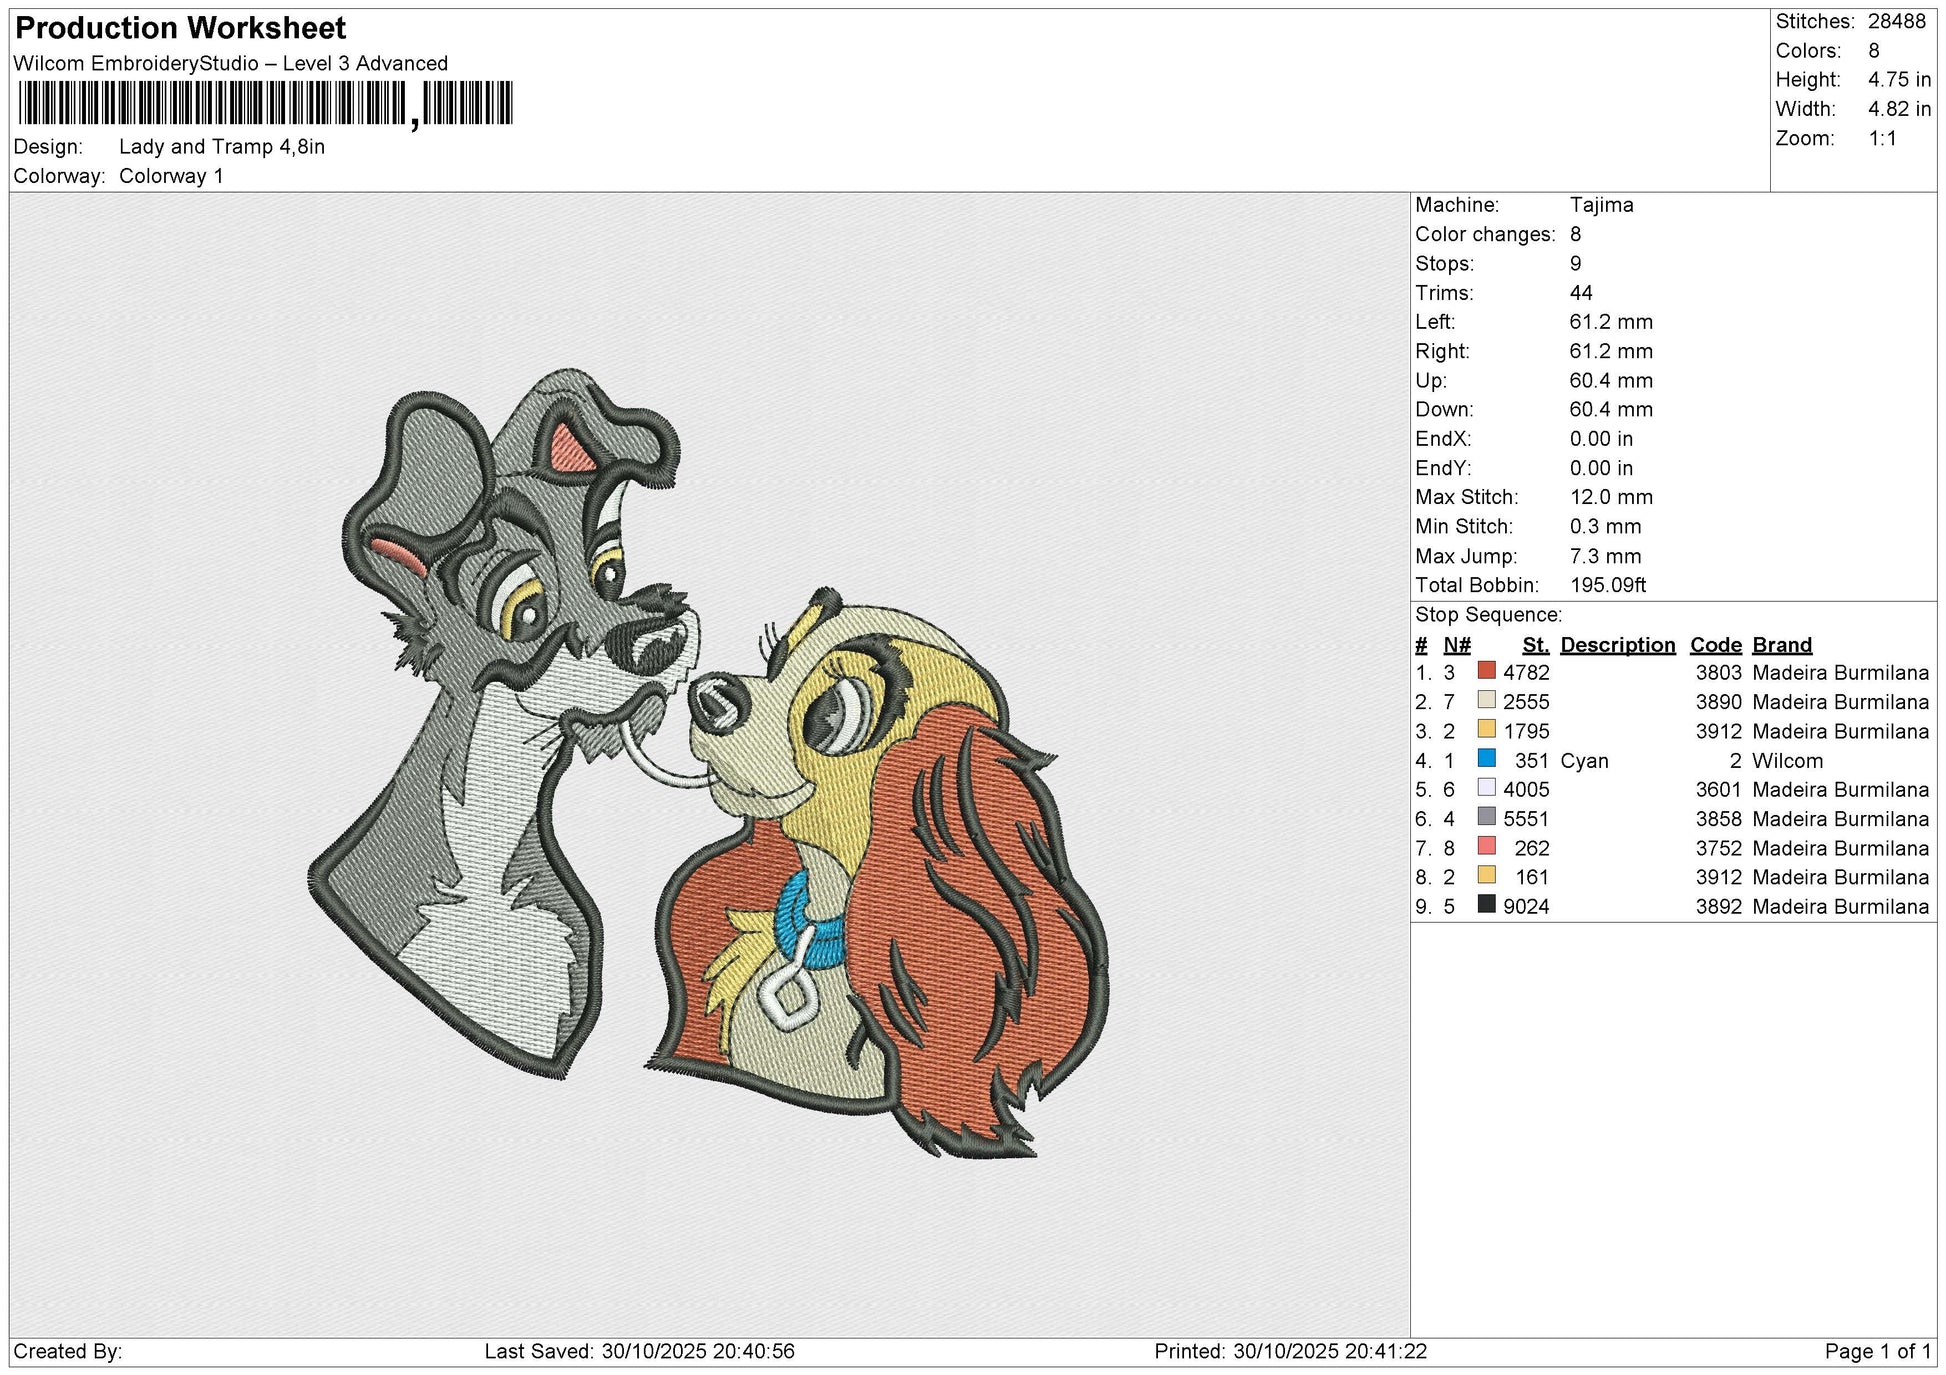Click "Wilcom EmbroideryStudio – Level 3 Advanced" text

pos(231,63)
